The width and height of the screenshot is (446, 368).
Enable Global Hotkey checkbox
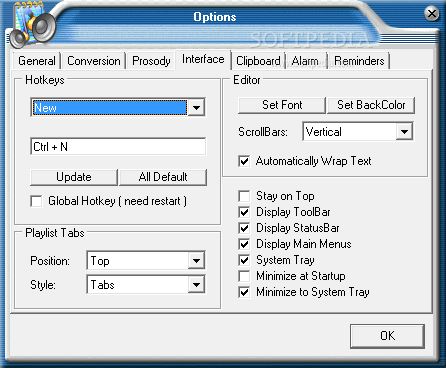pos(36,201)
